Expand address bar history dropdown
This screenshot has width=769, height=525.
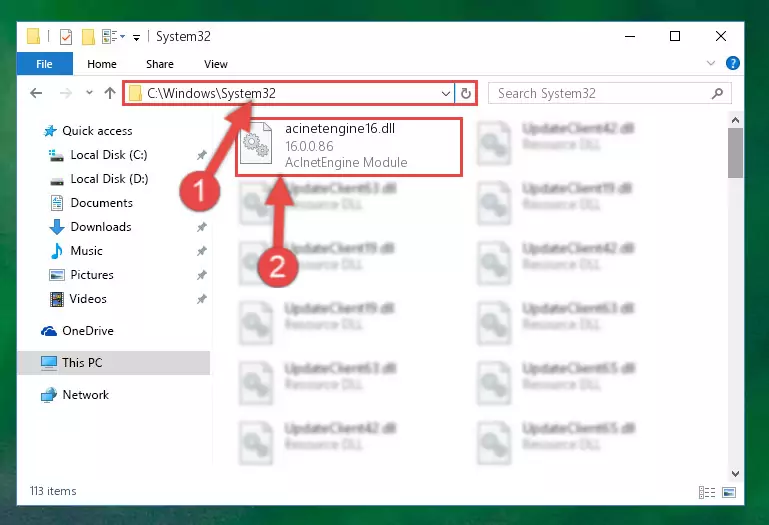click(445, 93)
